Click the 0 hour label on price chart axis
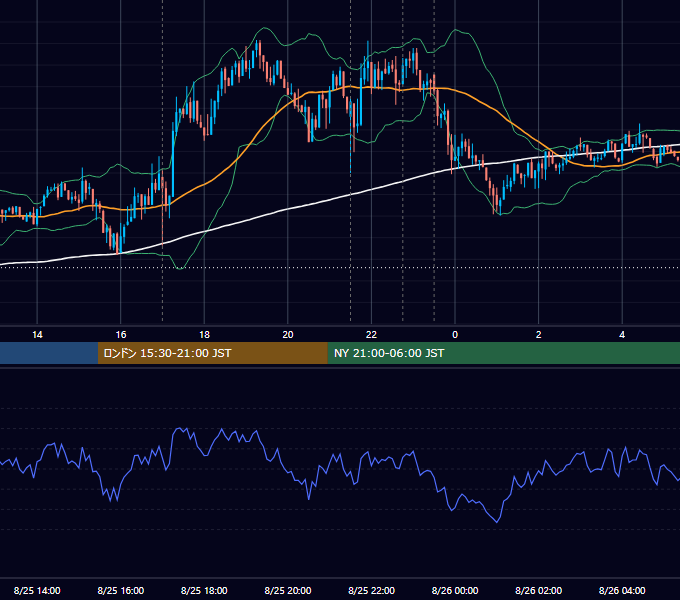This screenshot has height=600, width=680. 455,335
